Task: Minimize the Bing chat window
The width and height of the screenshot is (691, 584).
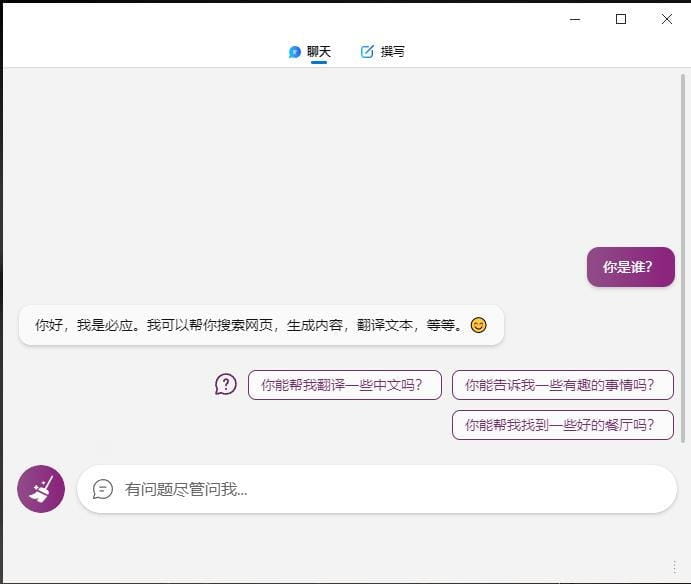Action: click(x=575, y=19)
